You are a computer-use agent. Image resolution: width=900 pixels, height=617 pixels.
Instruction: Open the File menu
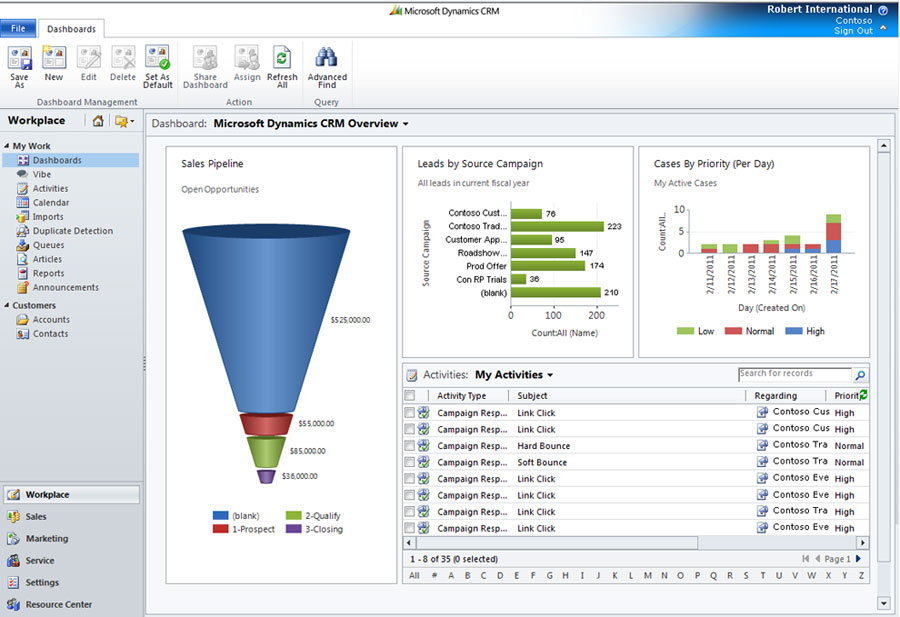tap(18, 28)
